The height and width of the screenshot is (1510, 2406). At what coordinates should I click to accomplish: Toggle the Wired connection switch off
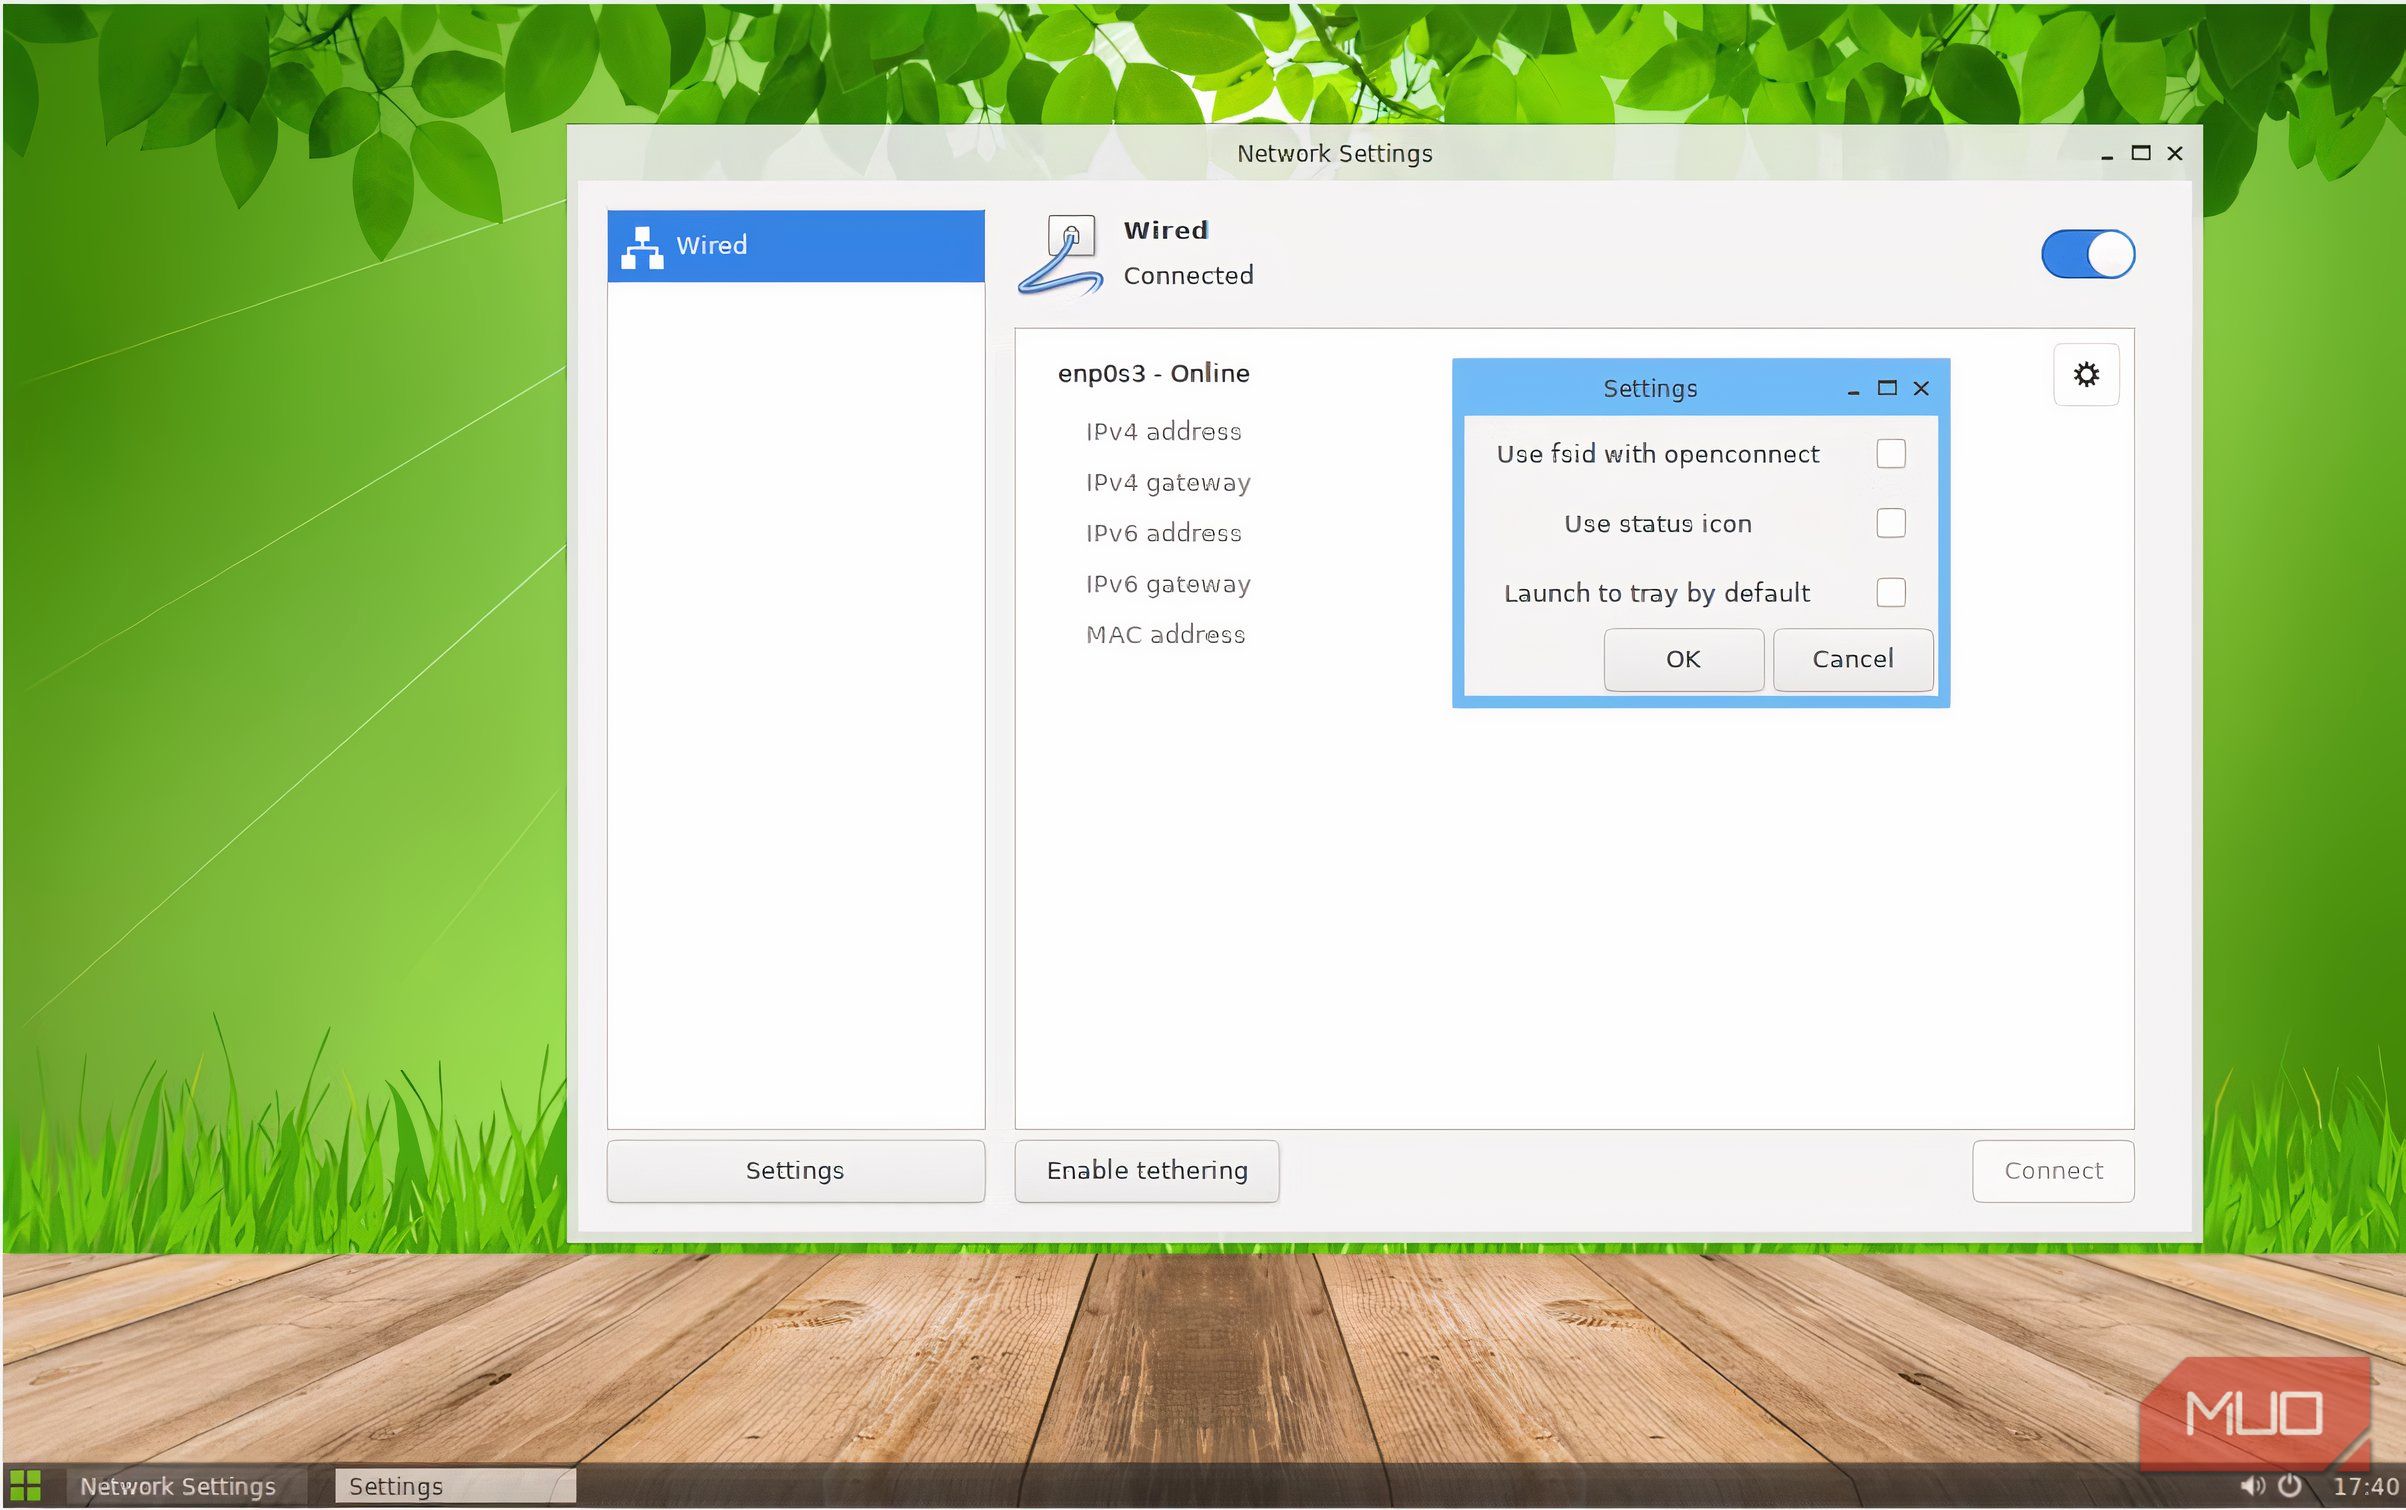[x=2088, y=254]
